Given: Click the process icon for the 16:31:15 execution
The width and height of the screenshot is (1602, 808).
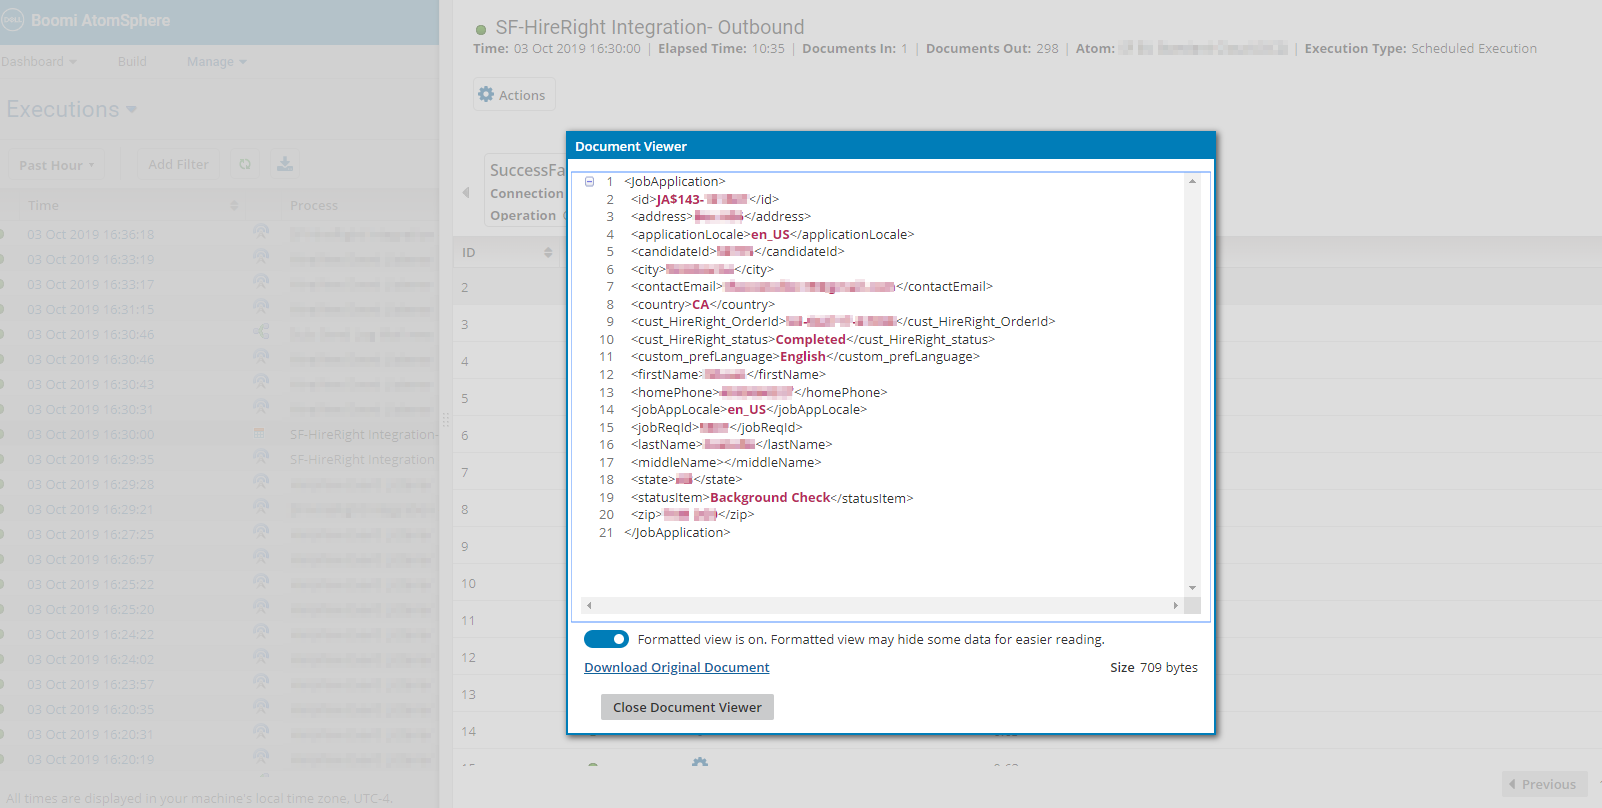Looking at the screenshot, I should (x=261, y=307).
